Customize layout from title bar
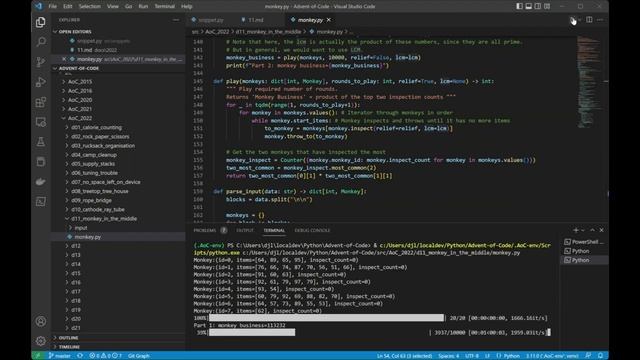The image size is (640, 360). (x=547, y=6)
